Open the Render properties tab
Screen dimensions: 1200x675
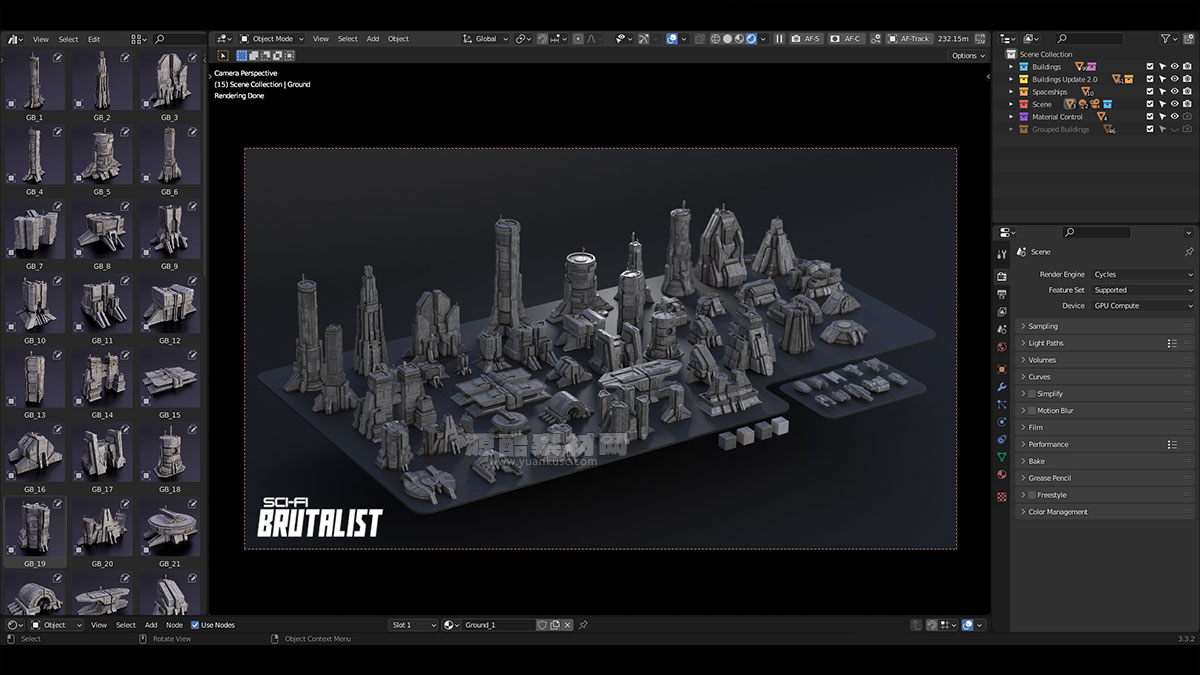pyautogui.click(x=1002, y=276)
